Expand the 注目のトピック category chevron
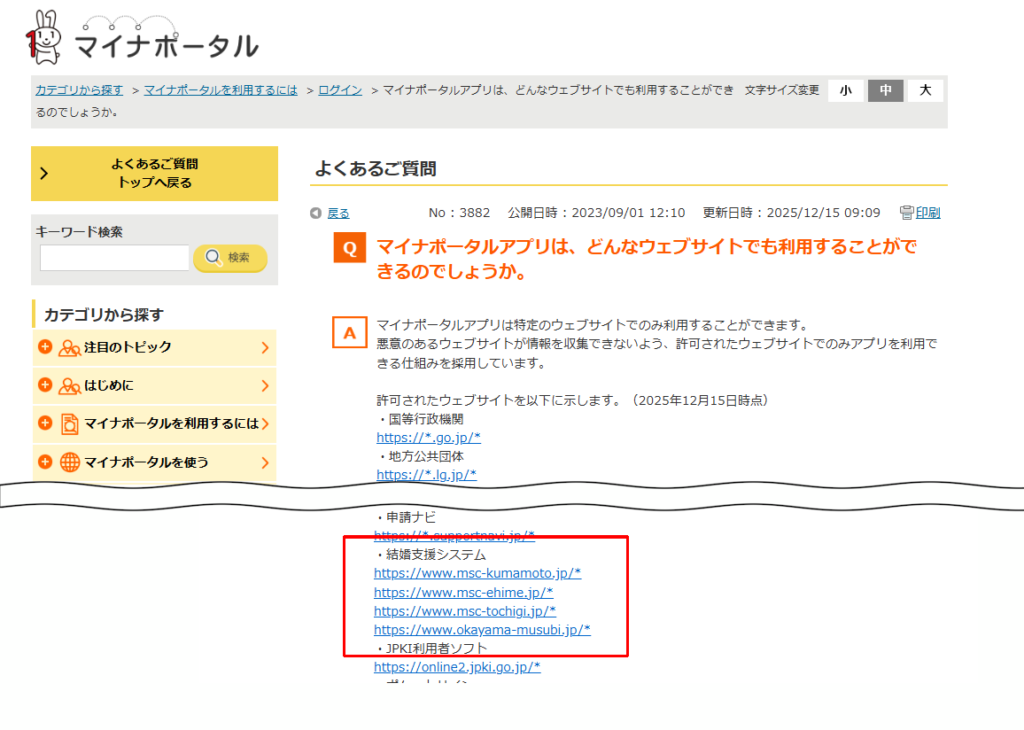Screen dimensions: 1024x730 tap(265, 348)
